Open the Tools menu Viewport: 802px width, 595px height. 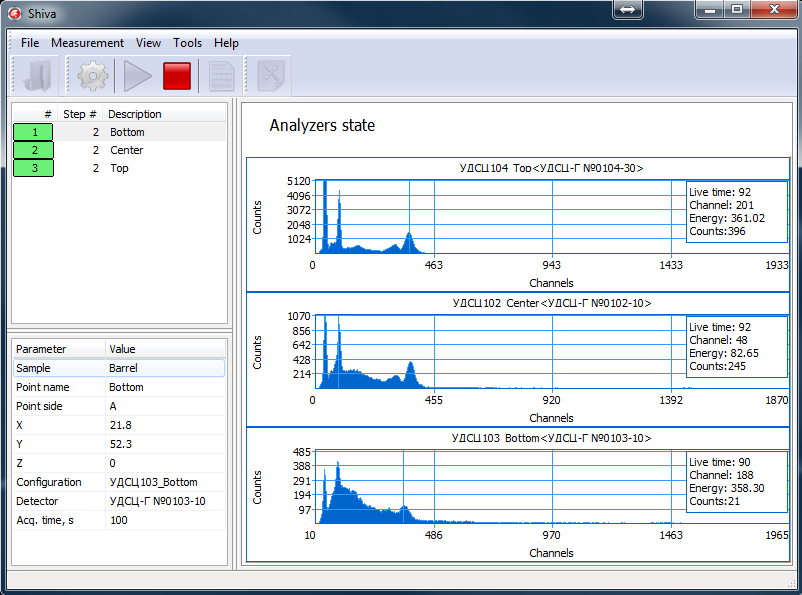tap(187, 43)
